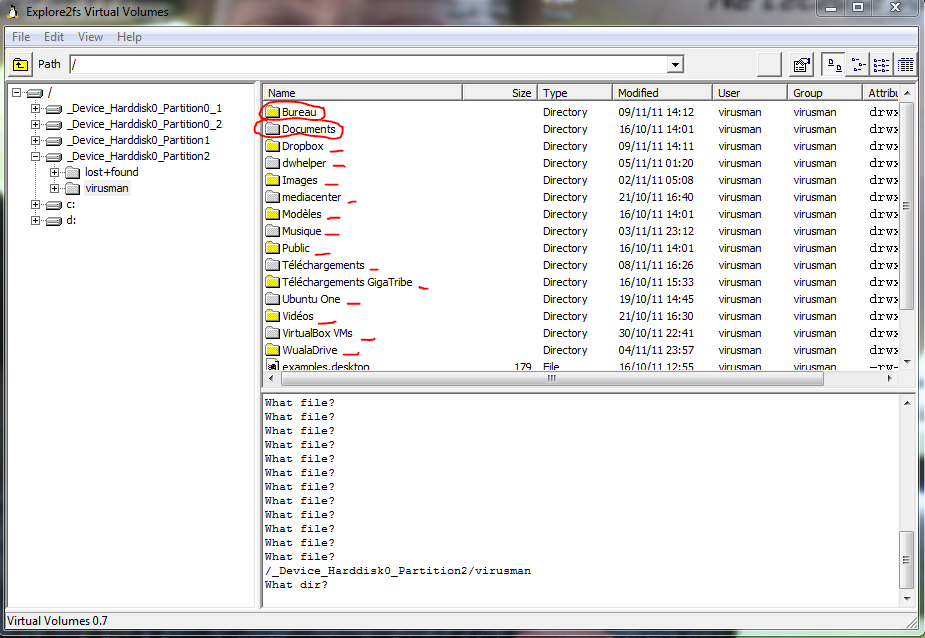Click the 30/10/11 22:41 modified date
This screenshot has width=925, height=638.
(656, 333)
